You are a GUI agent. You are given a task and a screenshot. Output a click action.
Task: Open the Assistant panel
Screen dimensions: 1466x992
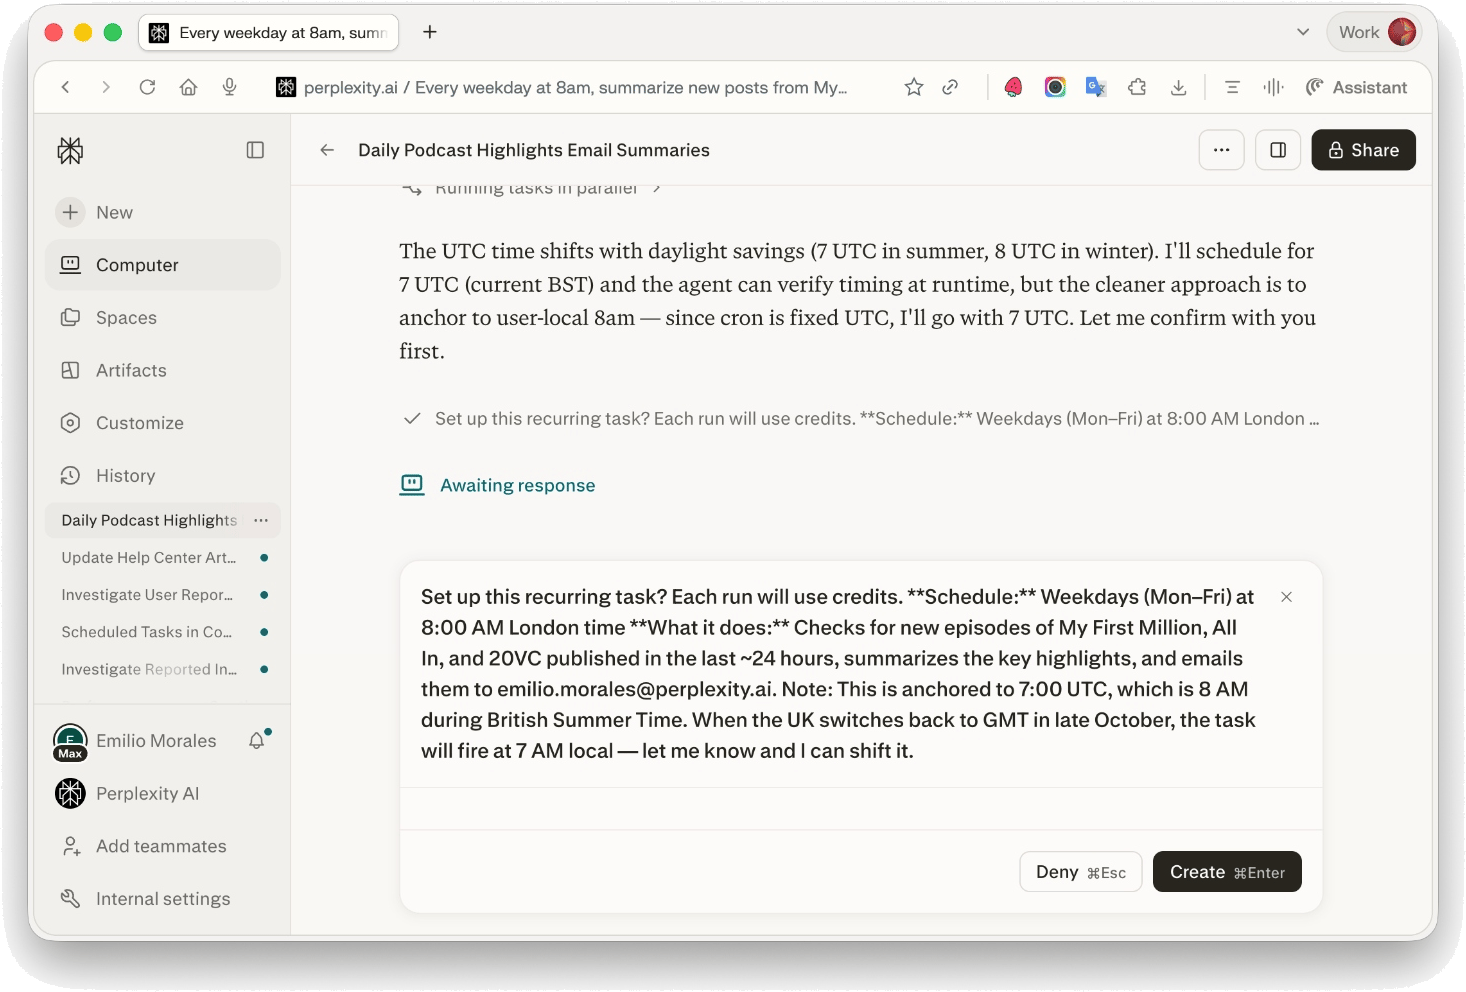[x=1356, y=87]
